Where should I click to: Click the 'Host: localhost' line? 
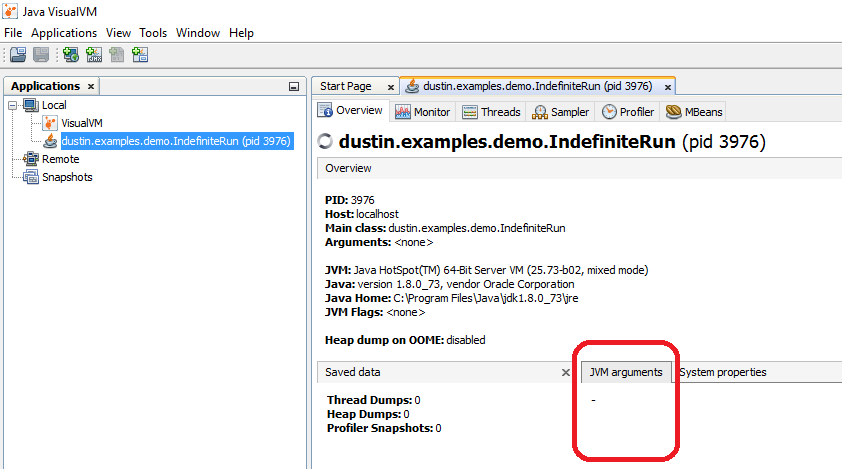pos(362,214)
